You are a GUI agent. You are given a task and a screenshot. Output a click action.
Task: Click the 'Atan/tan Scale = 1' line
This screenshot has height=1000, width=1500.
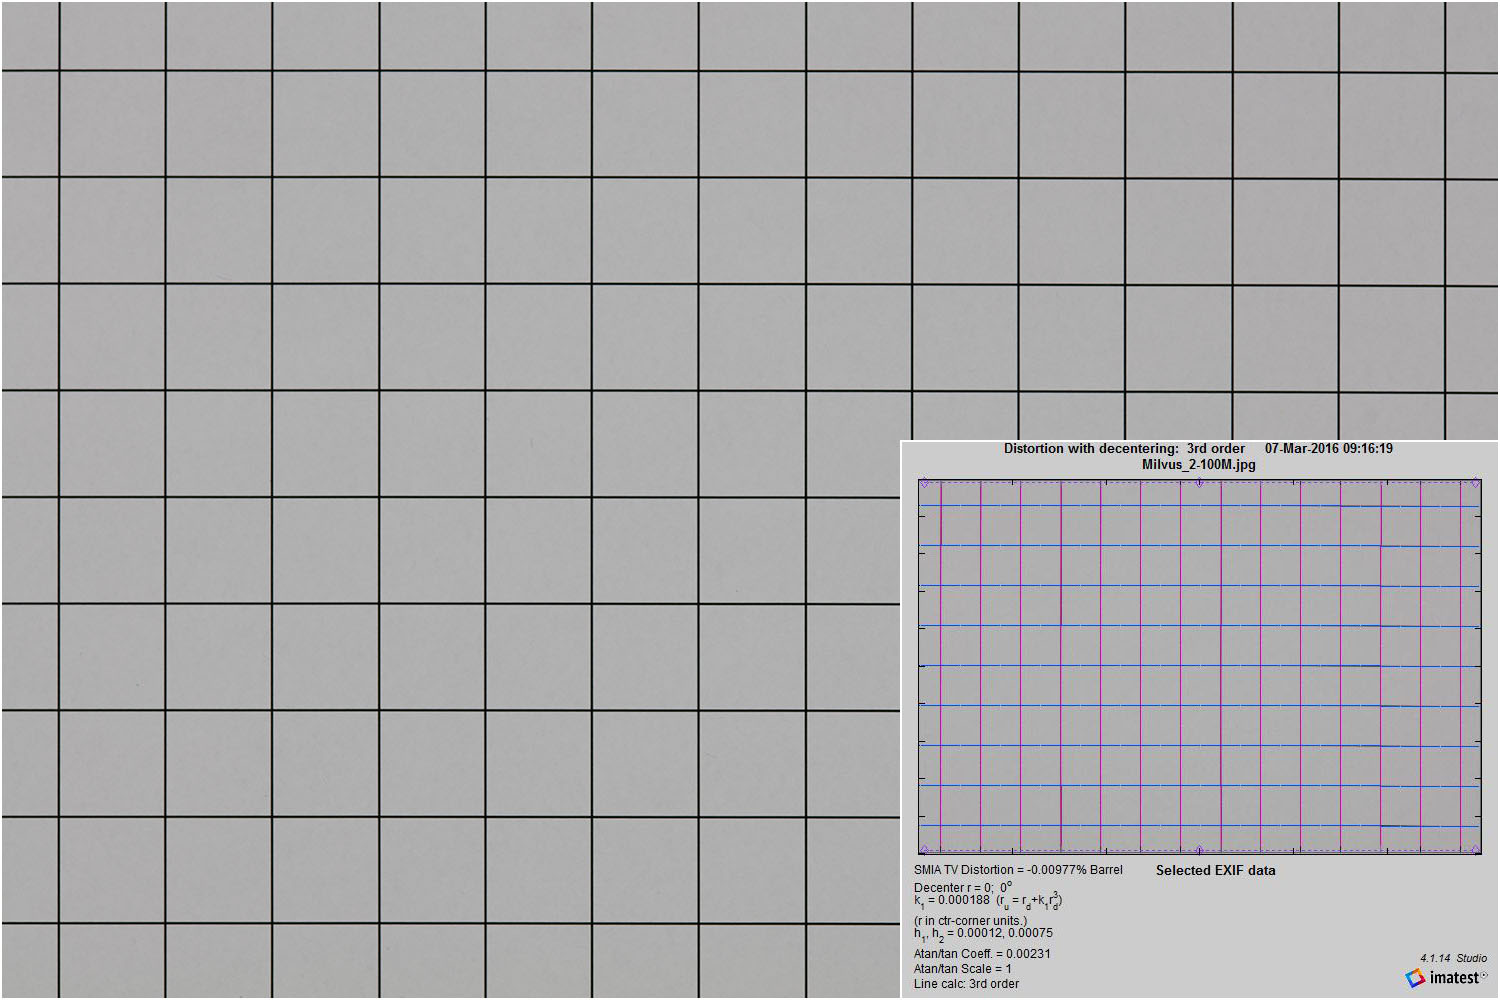coord(962,969)
